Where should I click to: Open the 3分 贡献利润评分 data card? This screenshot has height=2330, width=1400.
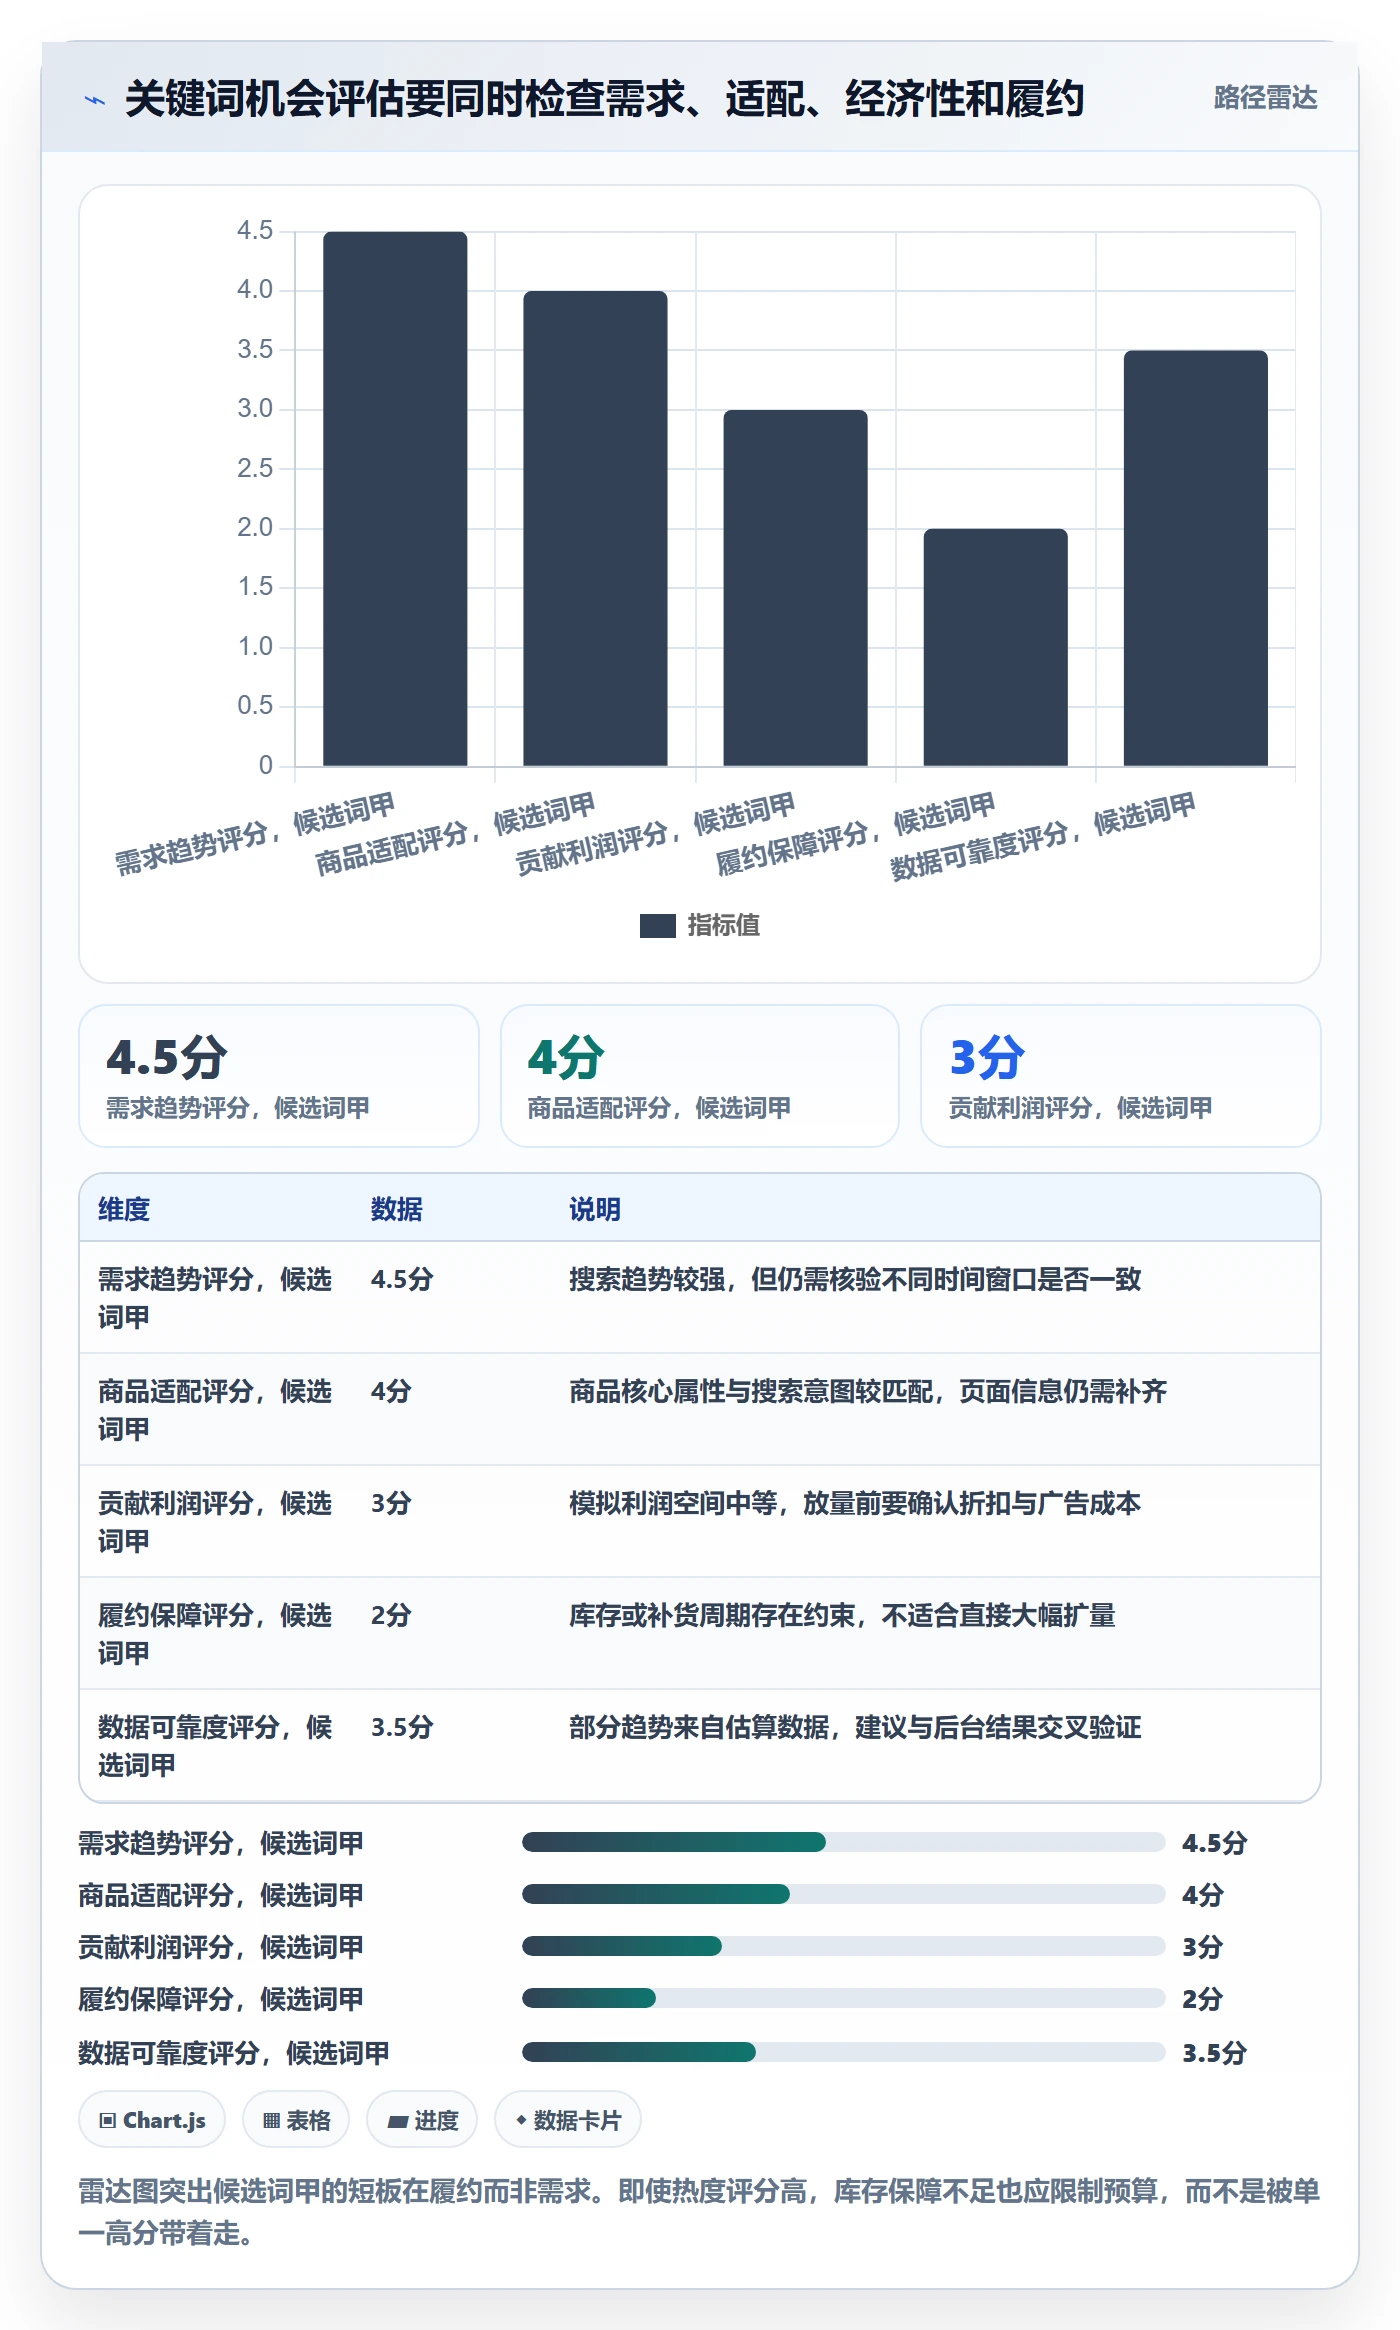1121,1076
